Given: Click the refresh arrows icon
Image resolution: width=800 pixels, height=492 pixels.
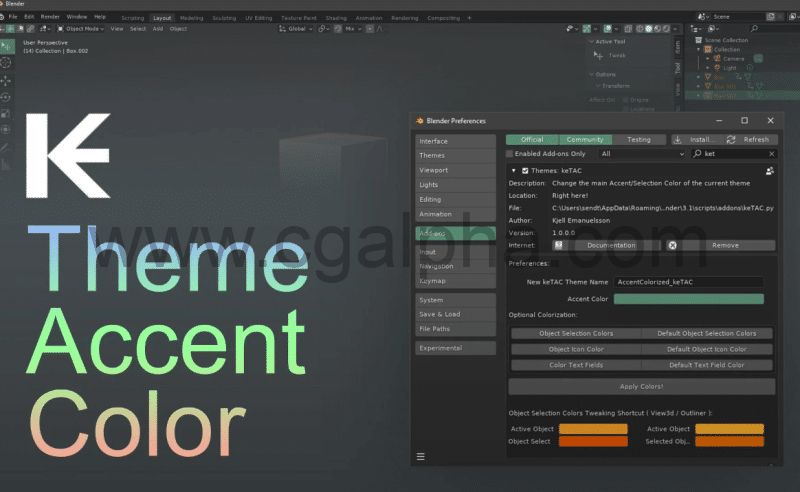Looking at the screenshot, I should tap(731, 139).
